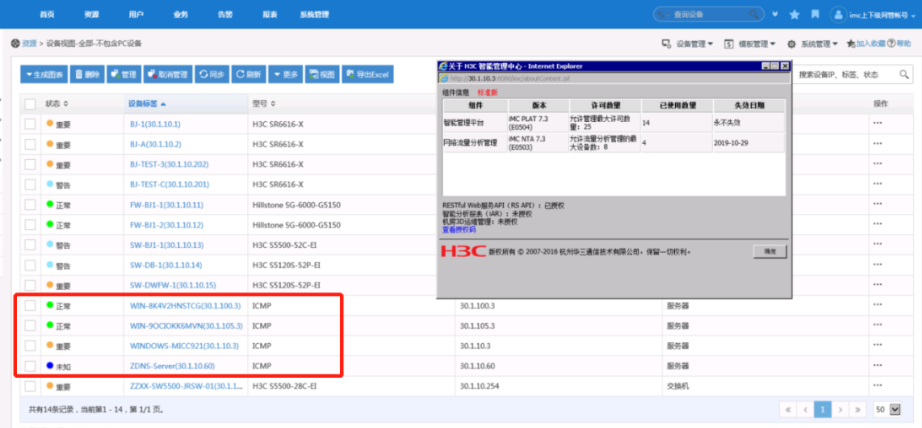922x428 pixels.
Task: Check the ZDNS-Server row checkbox
Action: [x=30, y=366]
